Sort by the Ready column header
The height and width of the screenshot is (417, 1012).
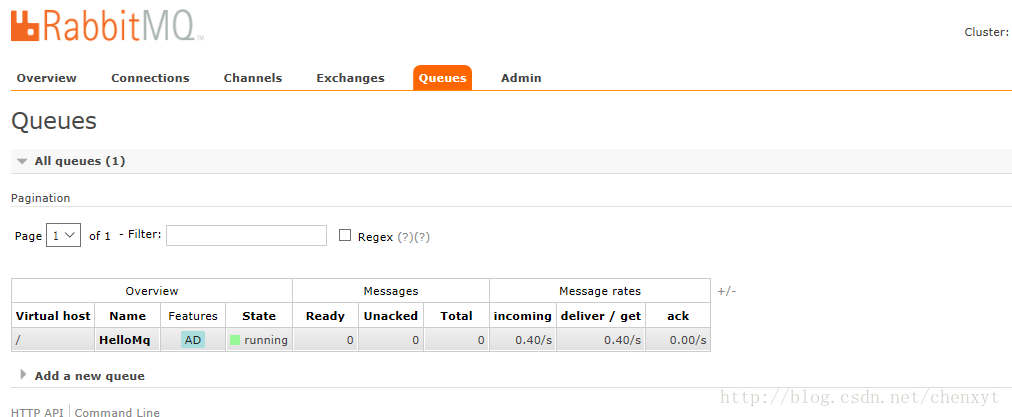pyautogui.click(x=325, y=316)
